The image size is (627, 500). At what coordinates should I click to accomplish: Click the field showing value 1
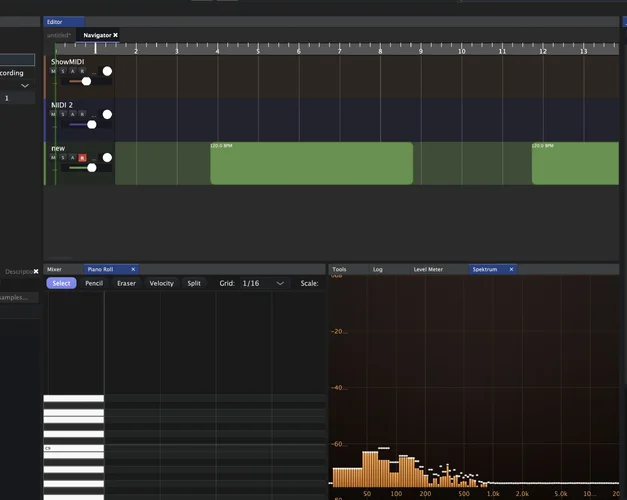point(17,98)
